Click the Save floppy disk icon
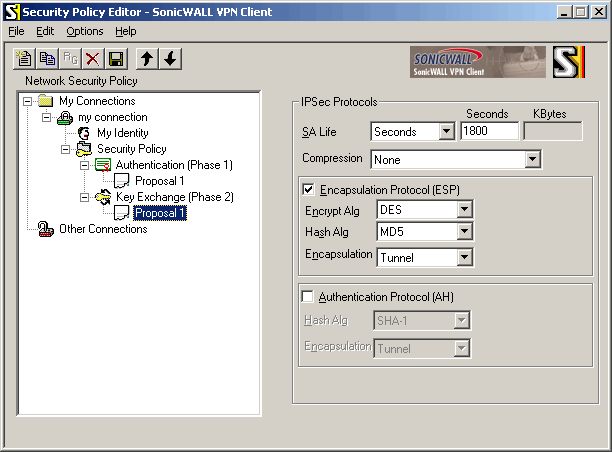Viewport: 612px width, 452px height. 116,59
